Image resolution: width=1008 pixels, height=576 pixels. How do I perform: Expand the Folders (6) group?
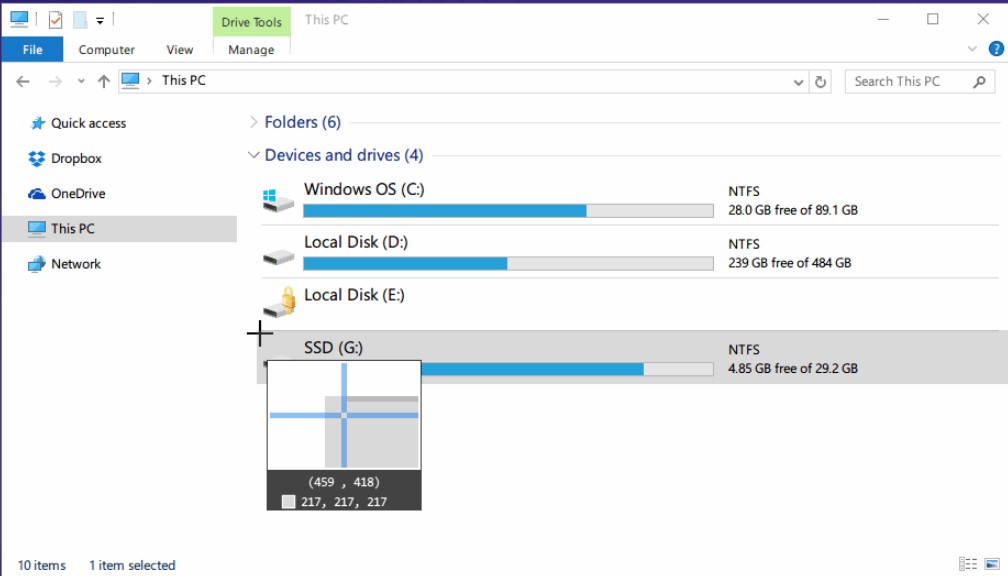[253, 122]
